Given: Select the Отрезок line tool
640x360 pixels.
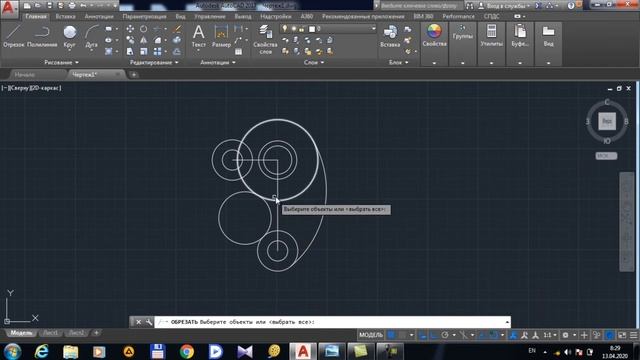Looking at the screenshot, I should (13, 36).
